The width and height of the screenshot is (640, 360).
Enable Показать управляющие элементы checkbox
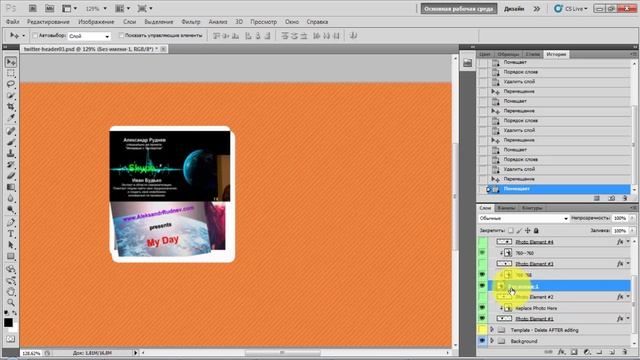coord(121,36)
